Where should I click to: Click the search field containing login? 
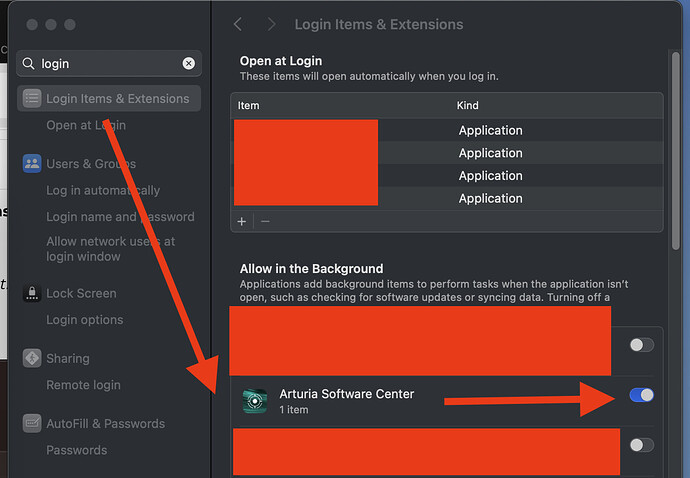pyautogui.click(x=109, y=63)
